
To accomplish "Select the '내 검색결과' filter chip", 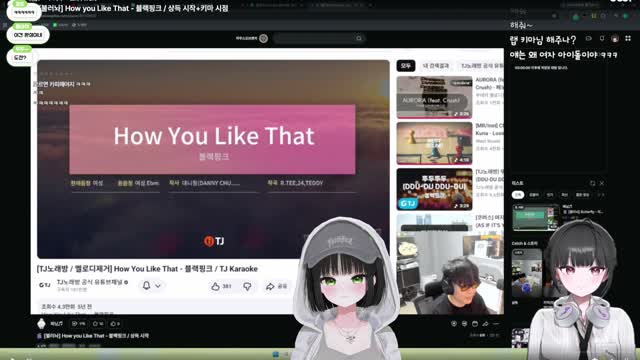I will [x=436, y=66].
